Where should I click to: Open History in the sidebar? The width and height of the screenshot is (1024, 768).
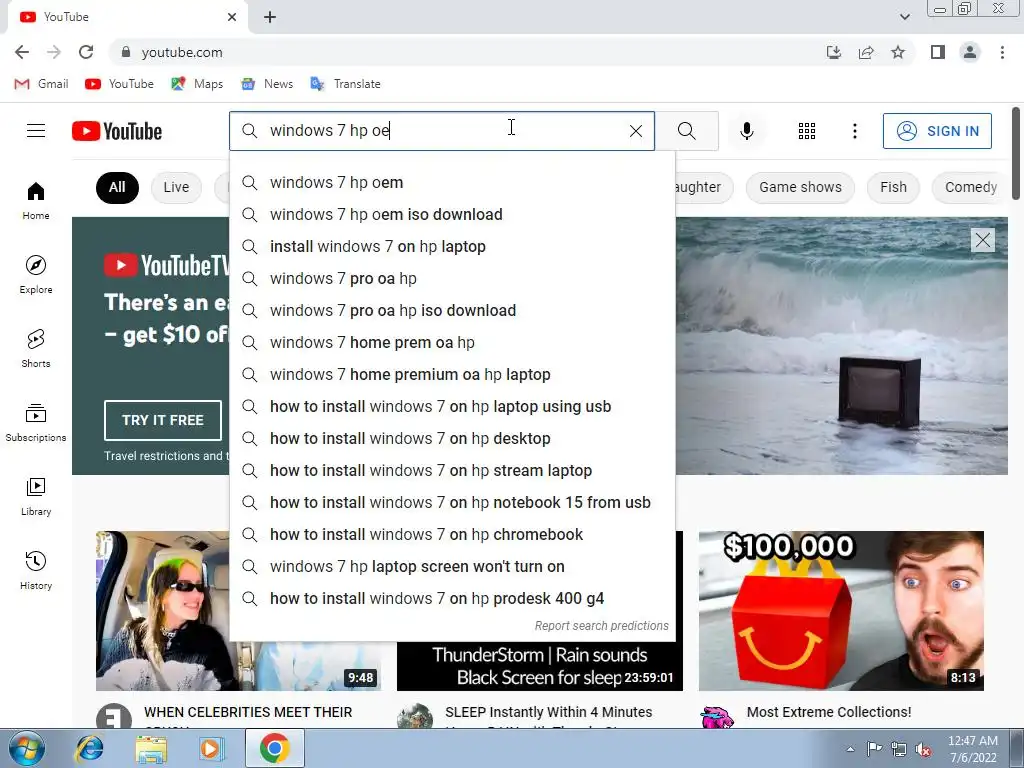click(x=36, y=570)
